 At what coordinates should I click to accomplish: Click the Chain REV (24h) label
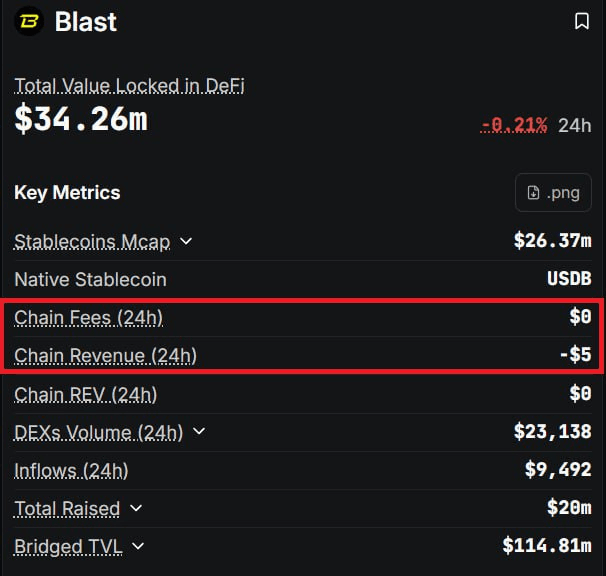pyautogui.click(x=85, y=394)
